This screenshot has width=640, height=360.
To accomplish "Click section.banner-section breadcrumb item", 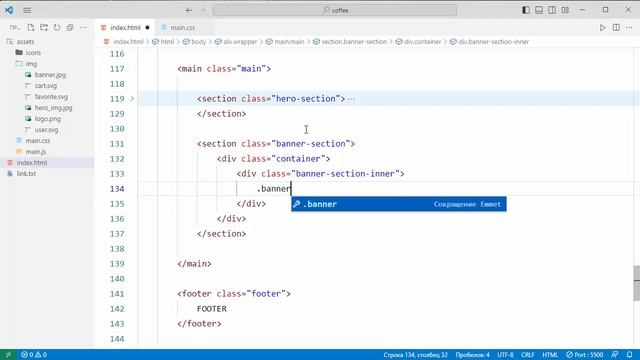I will pos(354,42).
